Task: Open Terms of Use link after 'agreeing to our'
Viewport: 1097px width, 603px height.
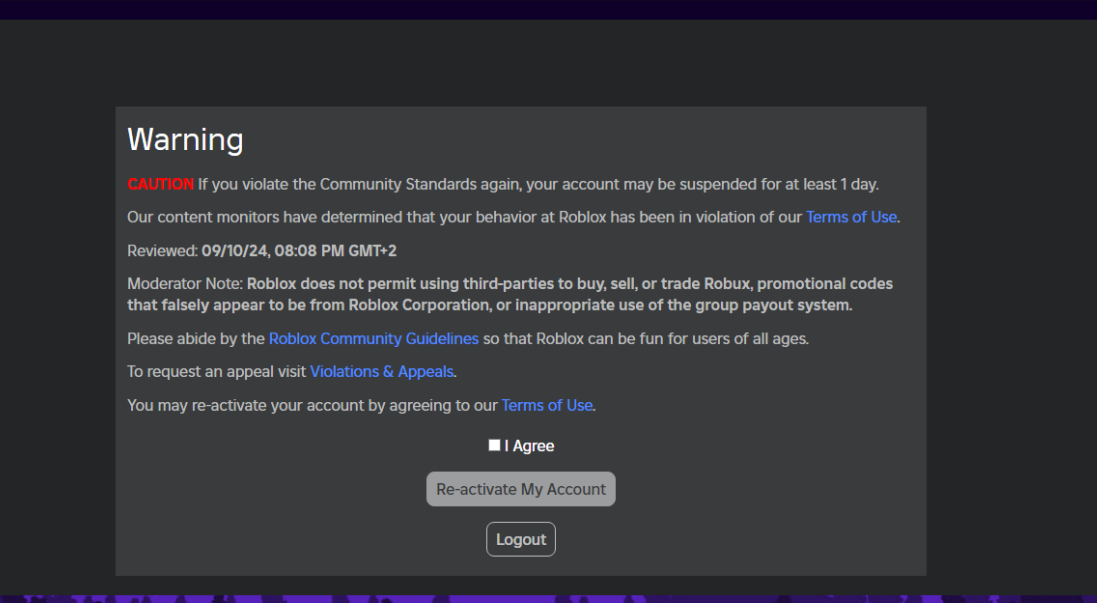Action: point(546,406)
